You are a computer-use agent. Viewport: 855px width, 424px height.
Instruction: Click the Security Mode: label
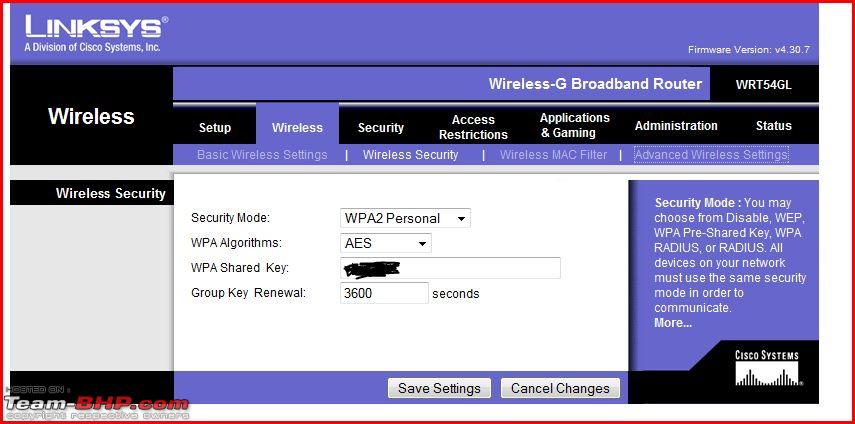click(x=231, y=218)
